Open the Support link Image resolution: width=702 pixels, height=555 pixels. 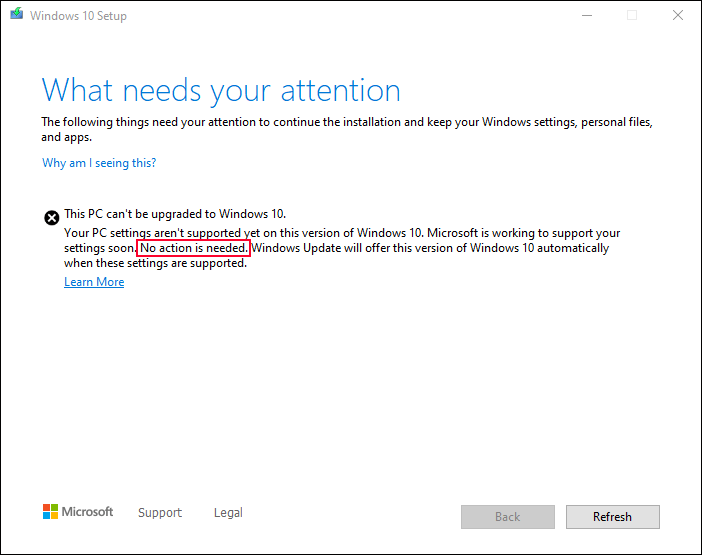[x=160, y=512]
